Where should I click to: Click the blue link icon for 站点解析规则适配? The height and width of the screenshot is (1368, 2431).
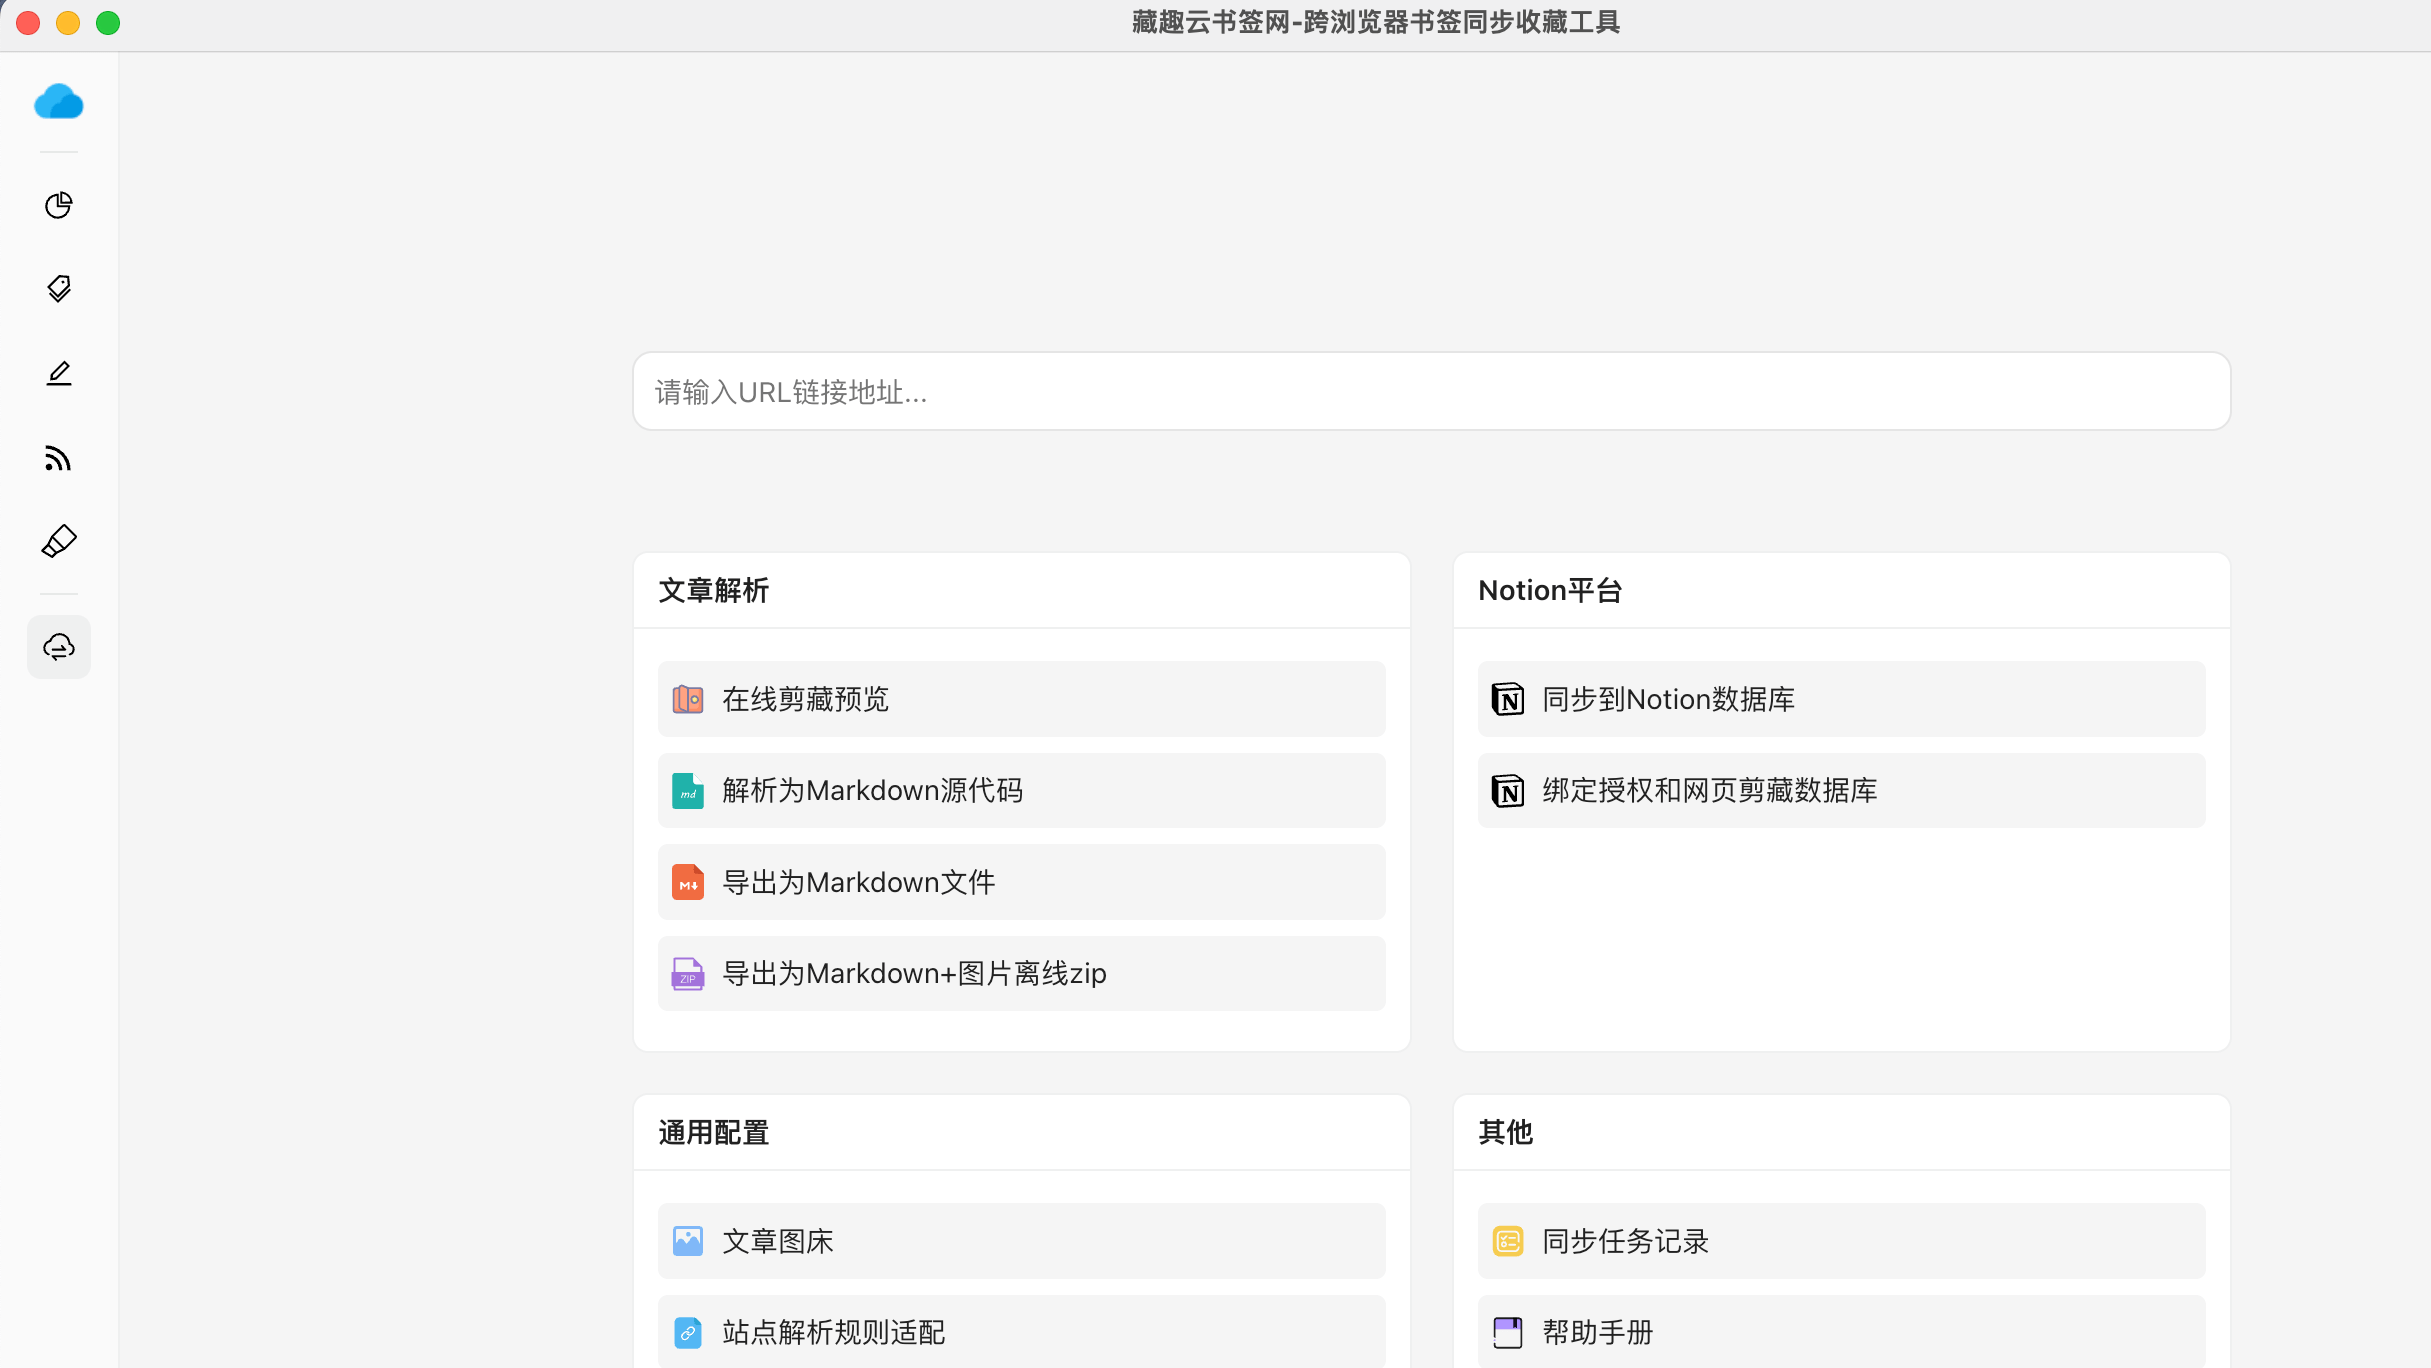(688, 1332)
